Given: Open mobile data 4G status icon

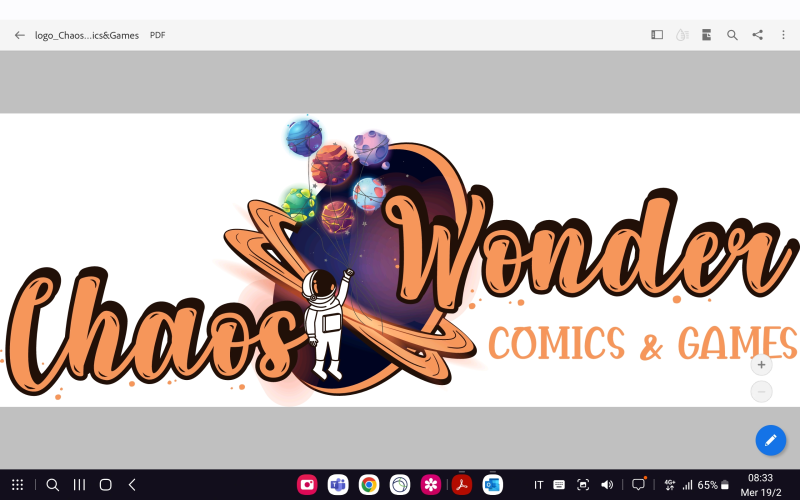Looking at the screenshot, I should click(x=669, y=485).
